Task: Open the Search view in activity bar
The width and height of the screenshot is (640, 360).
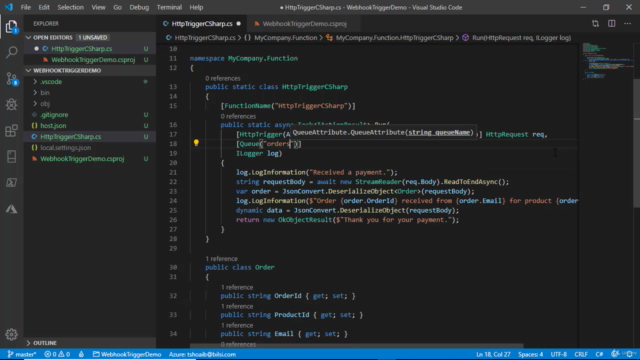Action: point(11,52)
